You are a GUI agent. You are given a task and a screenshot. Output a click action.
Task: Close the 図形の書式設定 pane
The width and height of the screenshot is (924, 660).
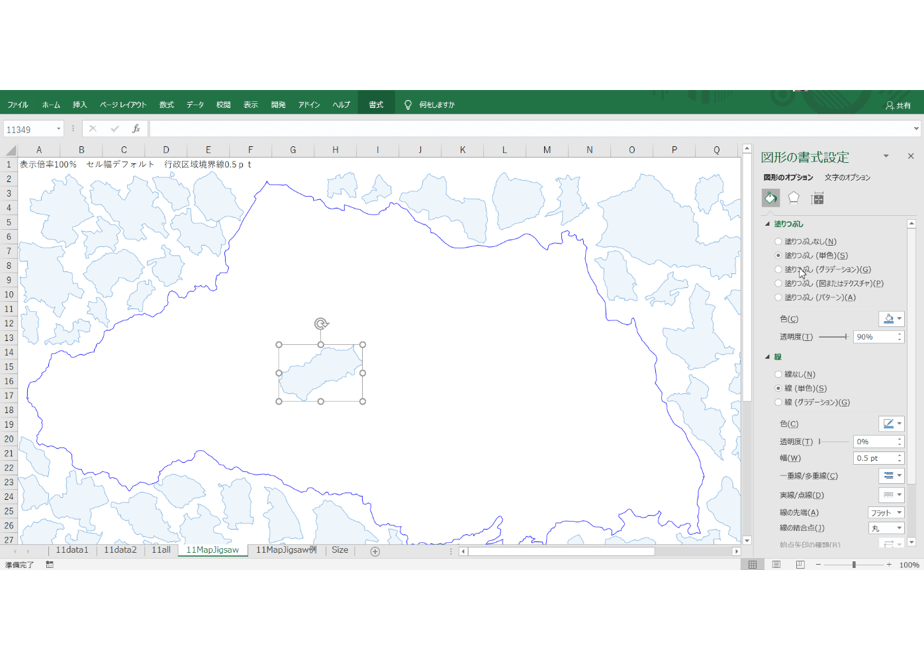(910, 156)
